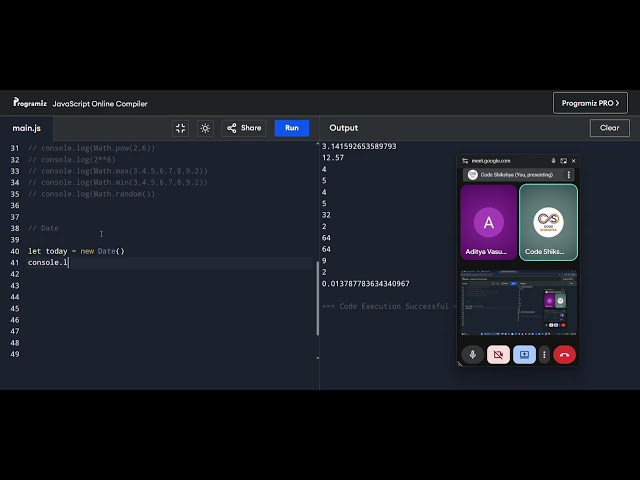
Task: Click Math.max comment on line 33
Action: pos(118,171)
